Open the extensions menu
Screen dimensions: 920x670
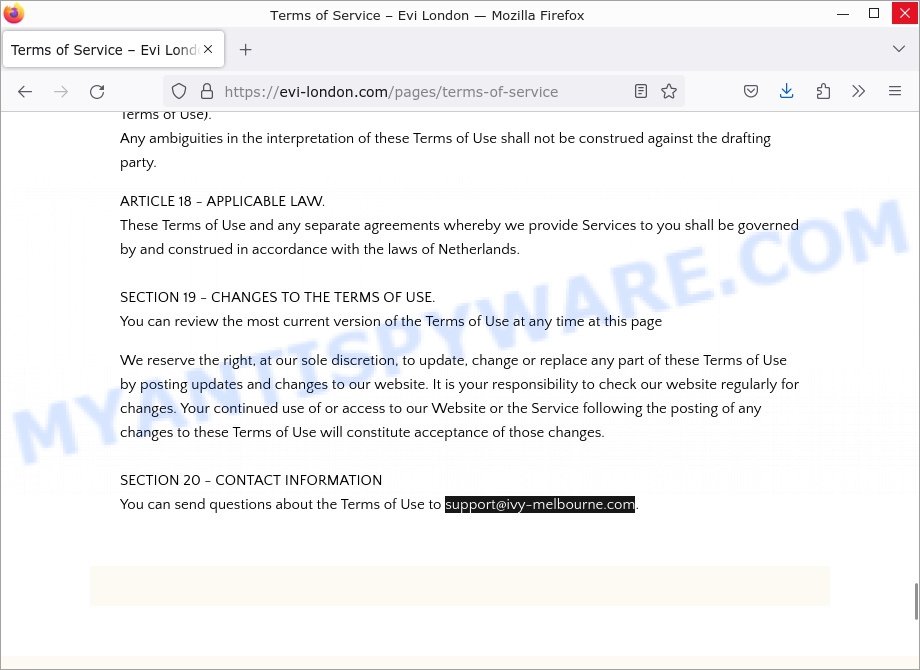[x=823, y=91]
